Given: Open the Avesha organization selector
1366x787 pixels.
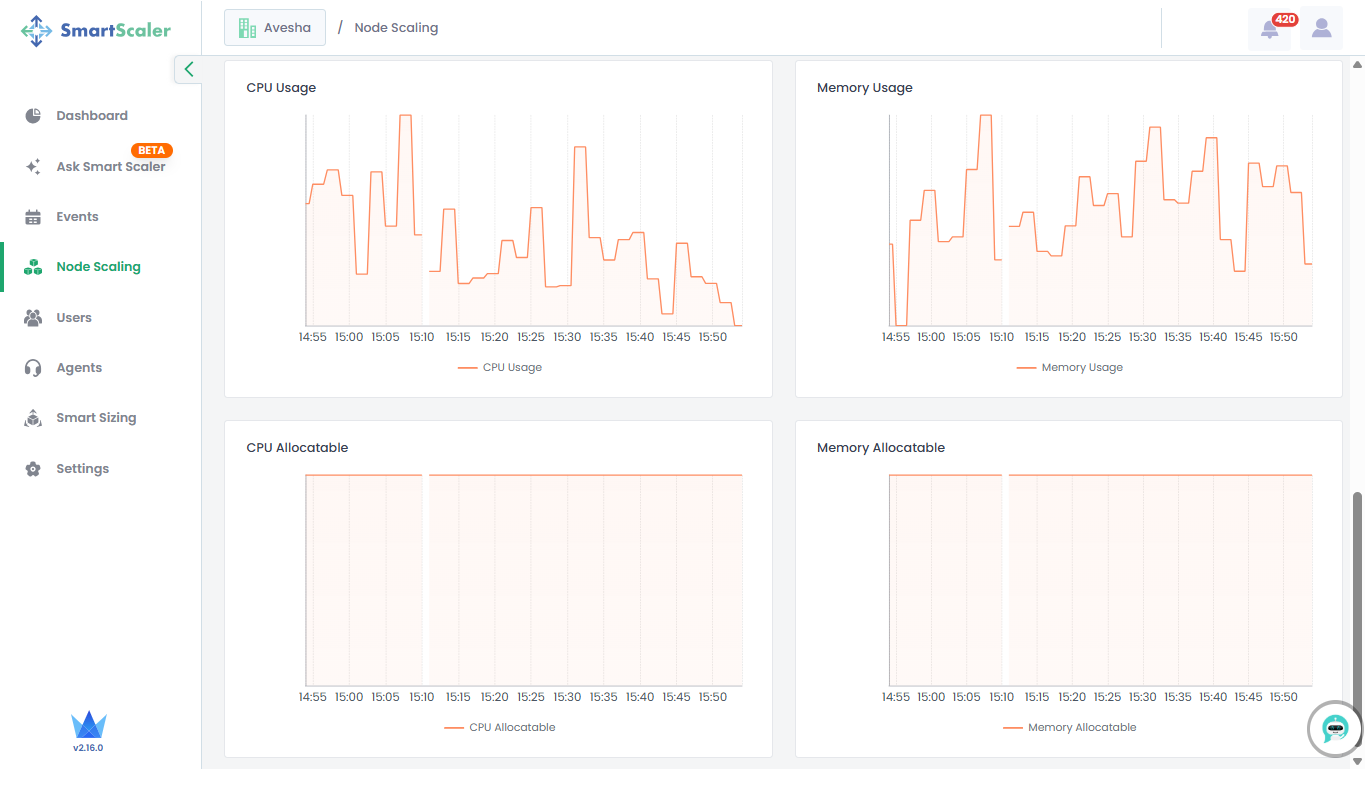Looking at the screenshot, I should (x=275, y=28).
